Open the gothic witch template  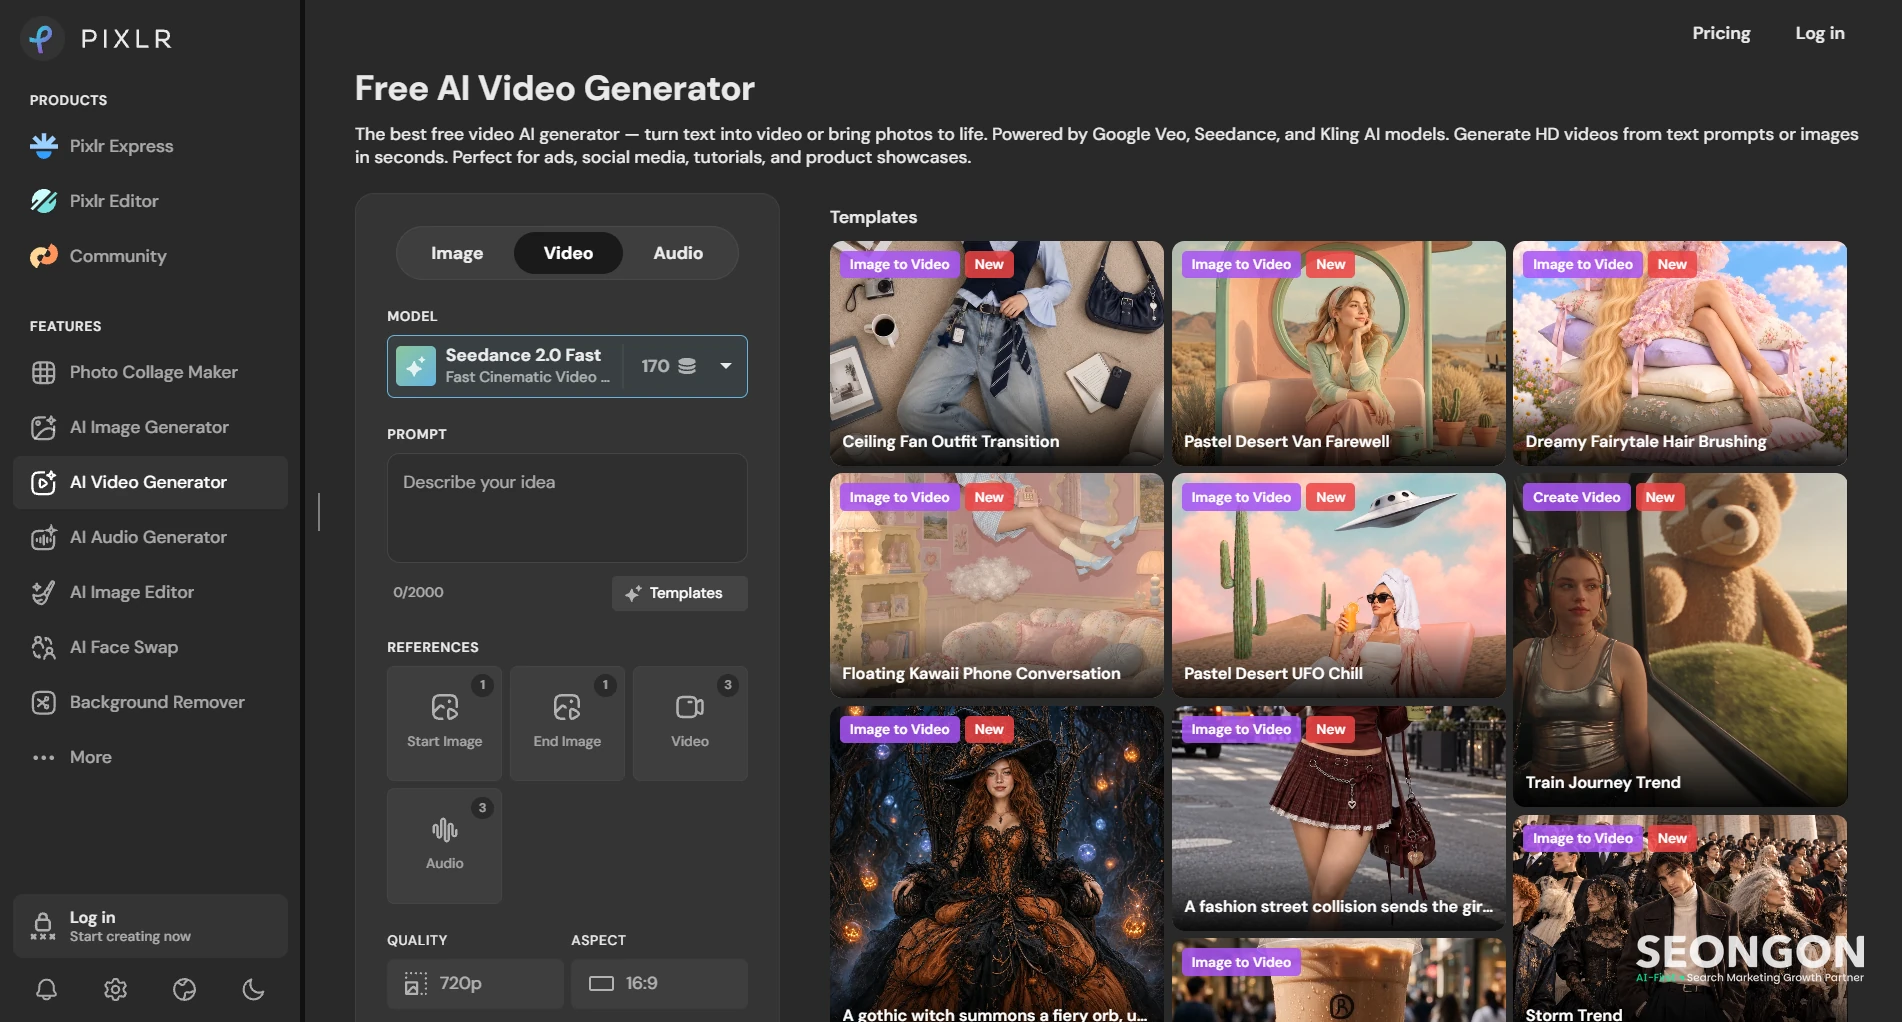click(997, 864)
